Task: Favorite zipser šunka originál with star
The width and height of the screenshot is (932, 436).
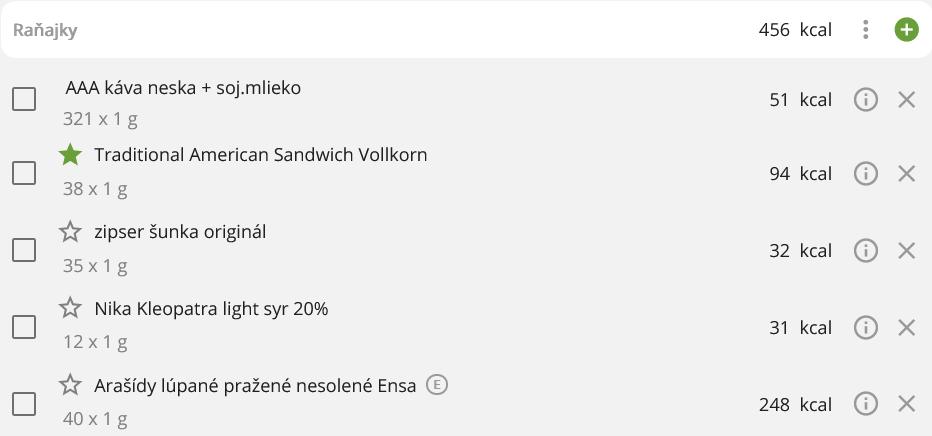Action: [70, 232]
